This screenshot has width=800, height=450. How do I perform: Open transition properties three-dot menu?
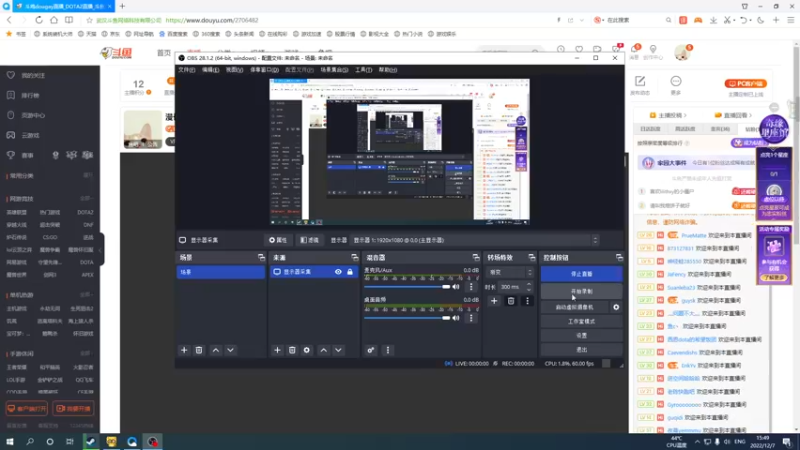tap(528, 301)
